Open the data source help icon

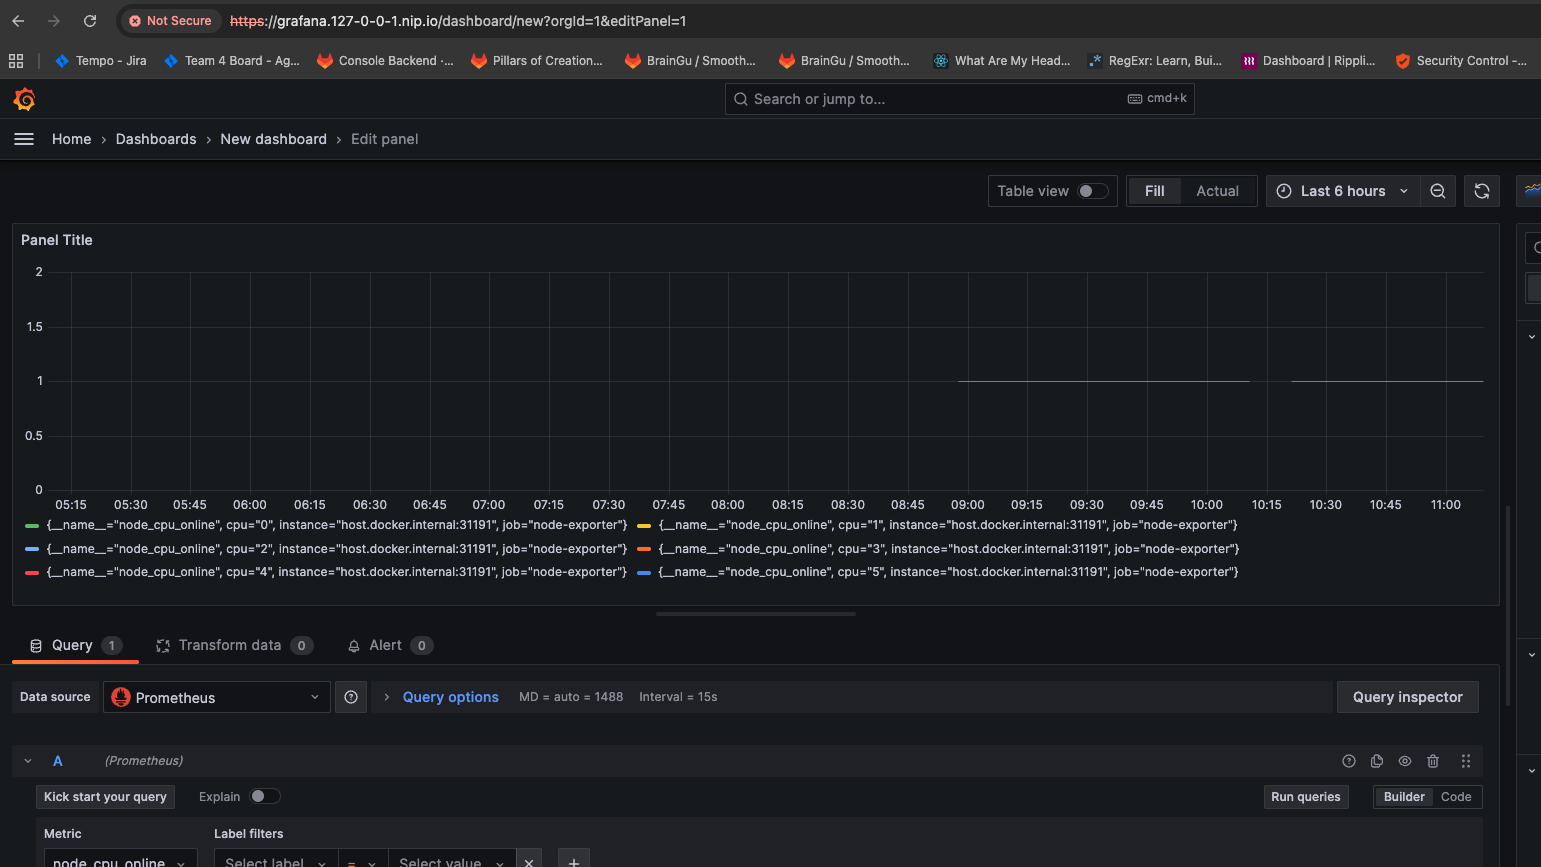click(x=351, y=697)
